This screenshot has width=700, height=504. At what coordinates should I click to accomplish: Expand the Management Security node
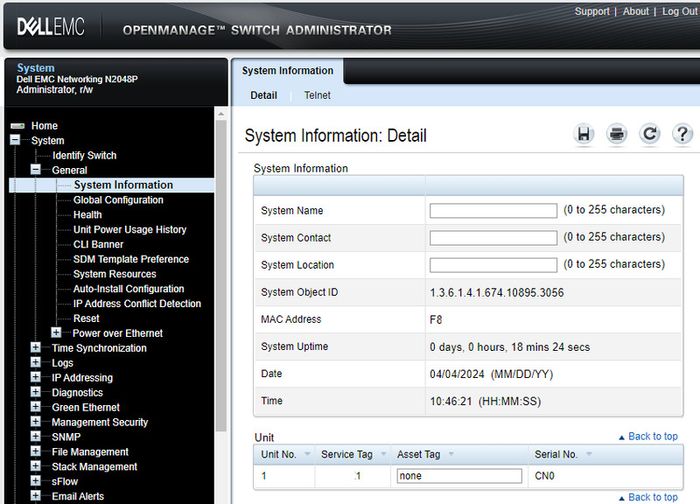tap(35, 421)
